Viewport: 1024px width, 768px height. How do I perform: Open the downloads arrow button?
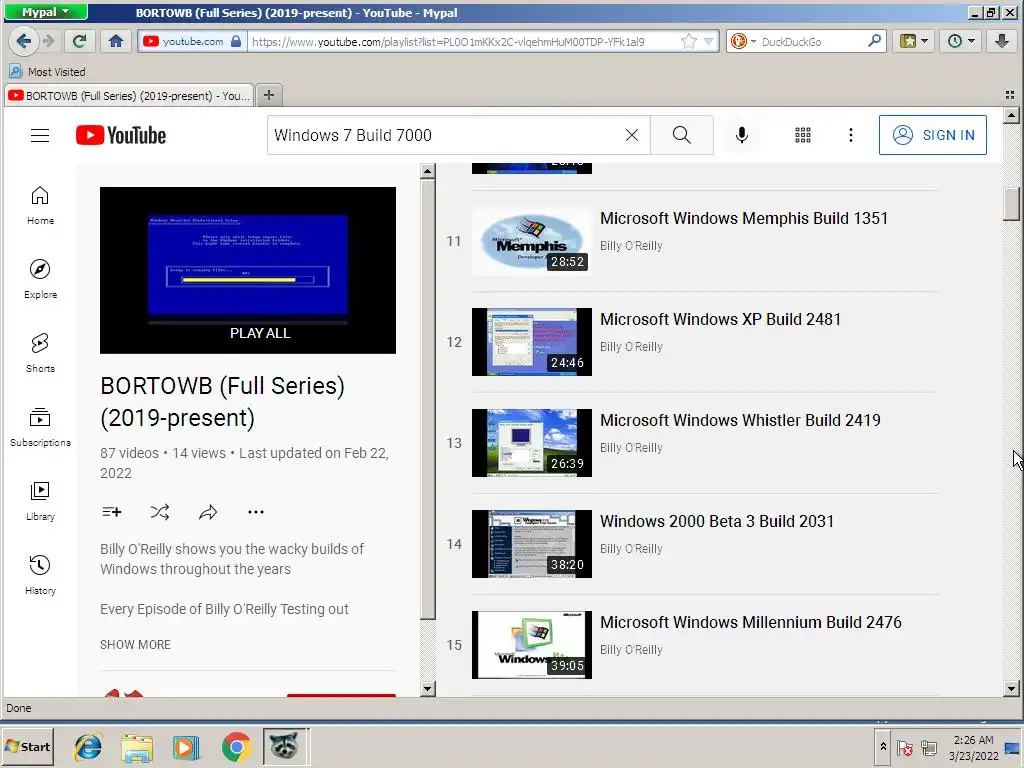pyautogui.click(x=1001, y=41)
